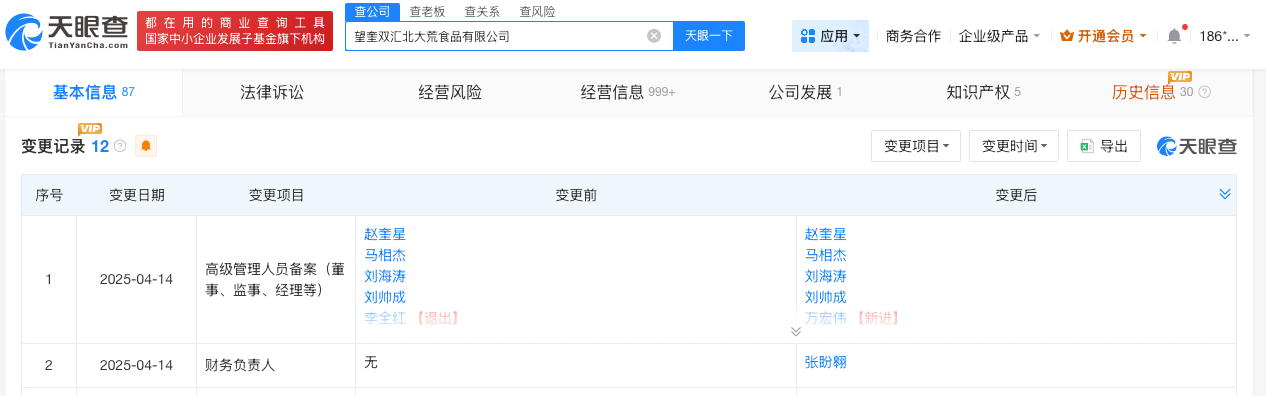The width and height of the screenshot is (1266, 396).
Task: Open 刘海涛 in the 变更后 column
Action: click(825, 276)
